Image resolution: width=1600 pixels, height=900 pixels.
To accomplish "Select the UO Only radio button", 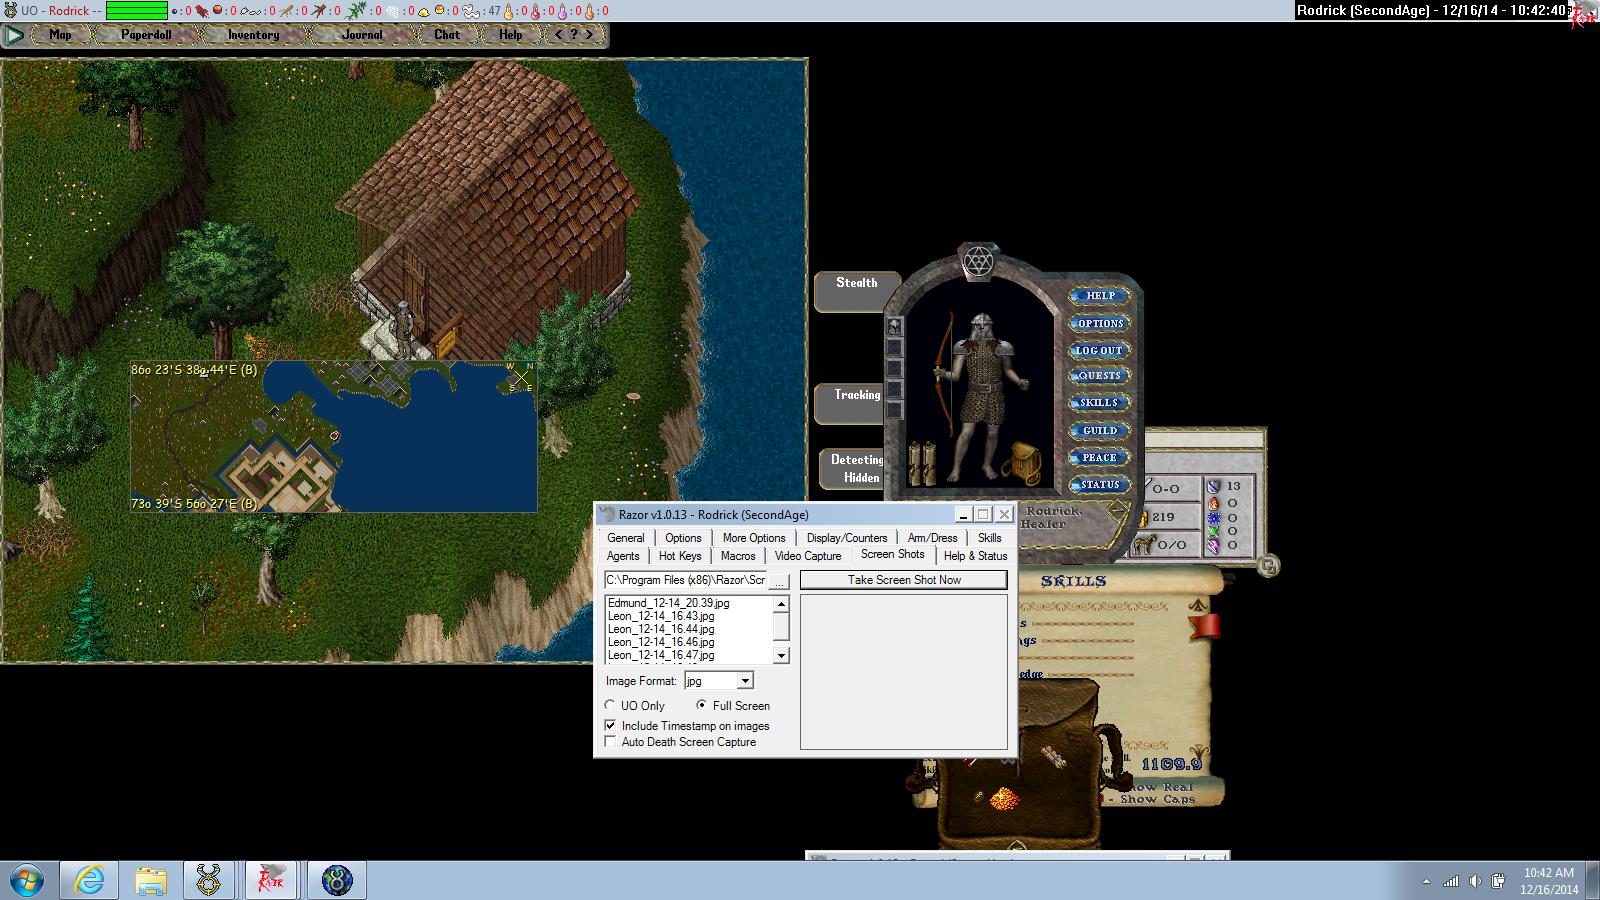I will point(610,706).
